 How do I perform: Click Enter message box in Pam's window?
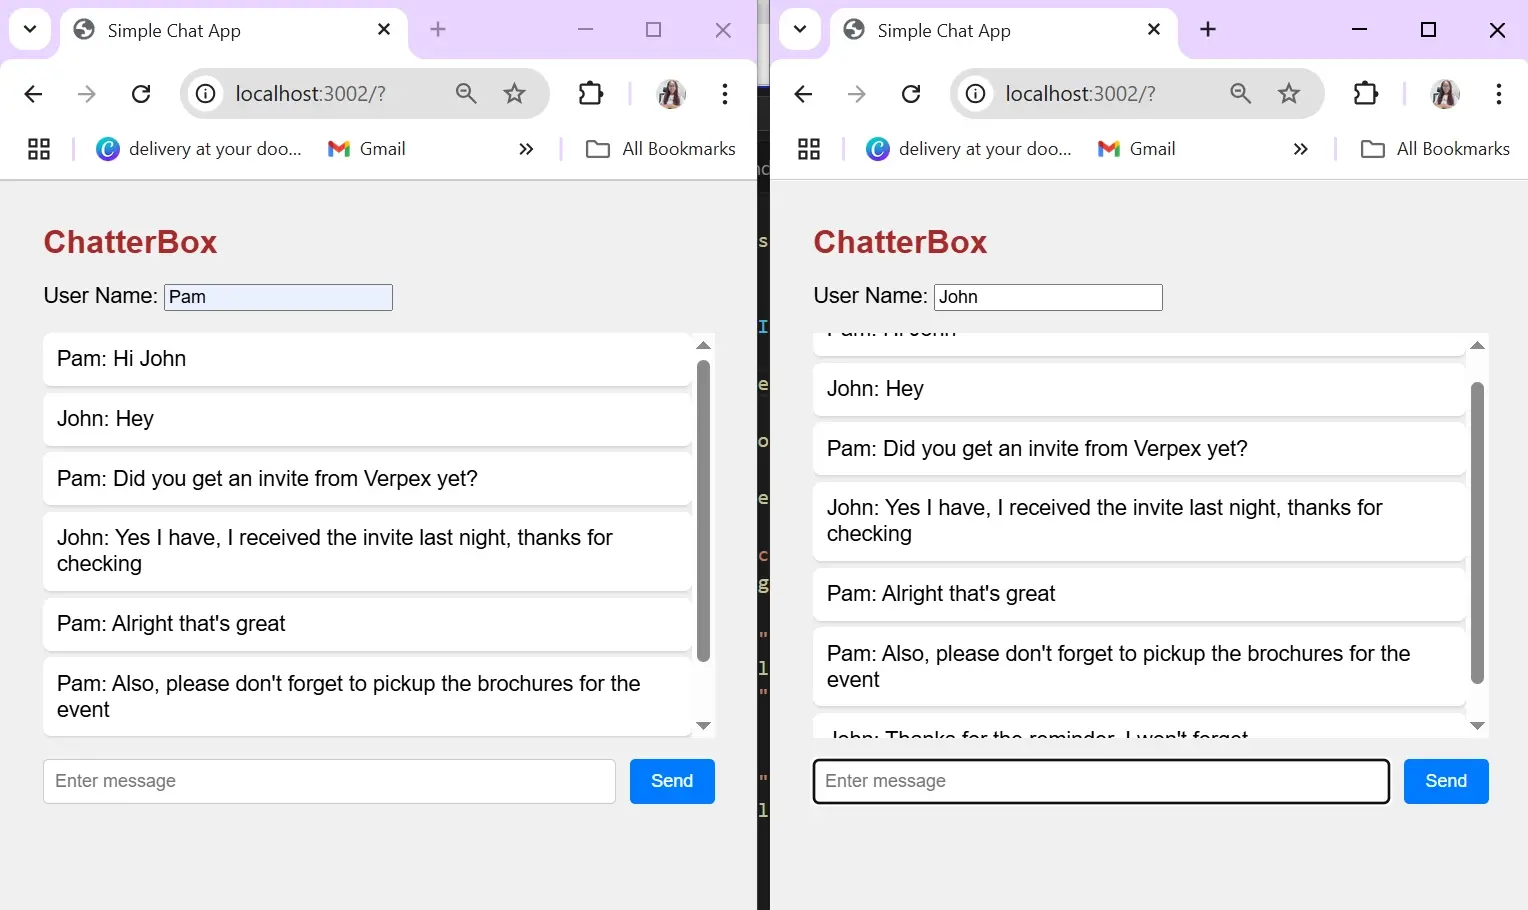click(x=329, y=781)
